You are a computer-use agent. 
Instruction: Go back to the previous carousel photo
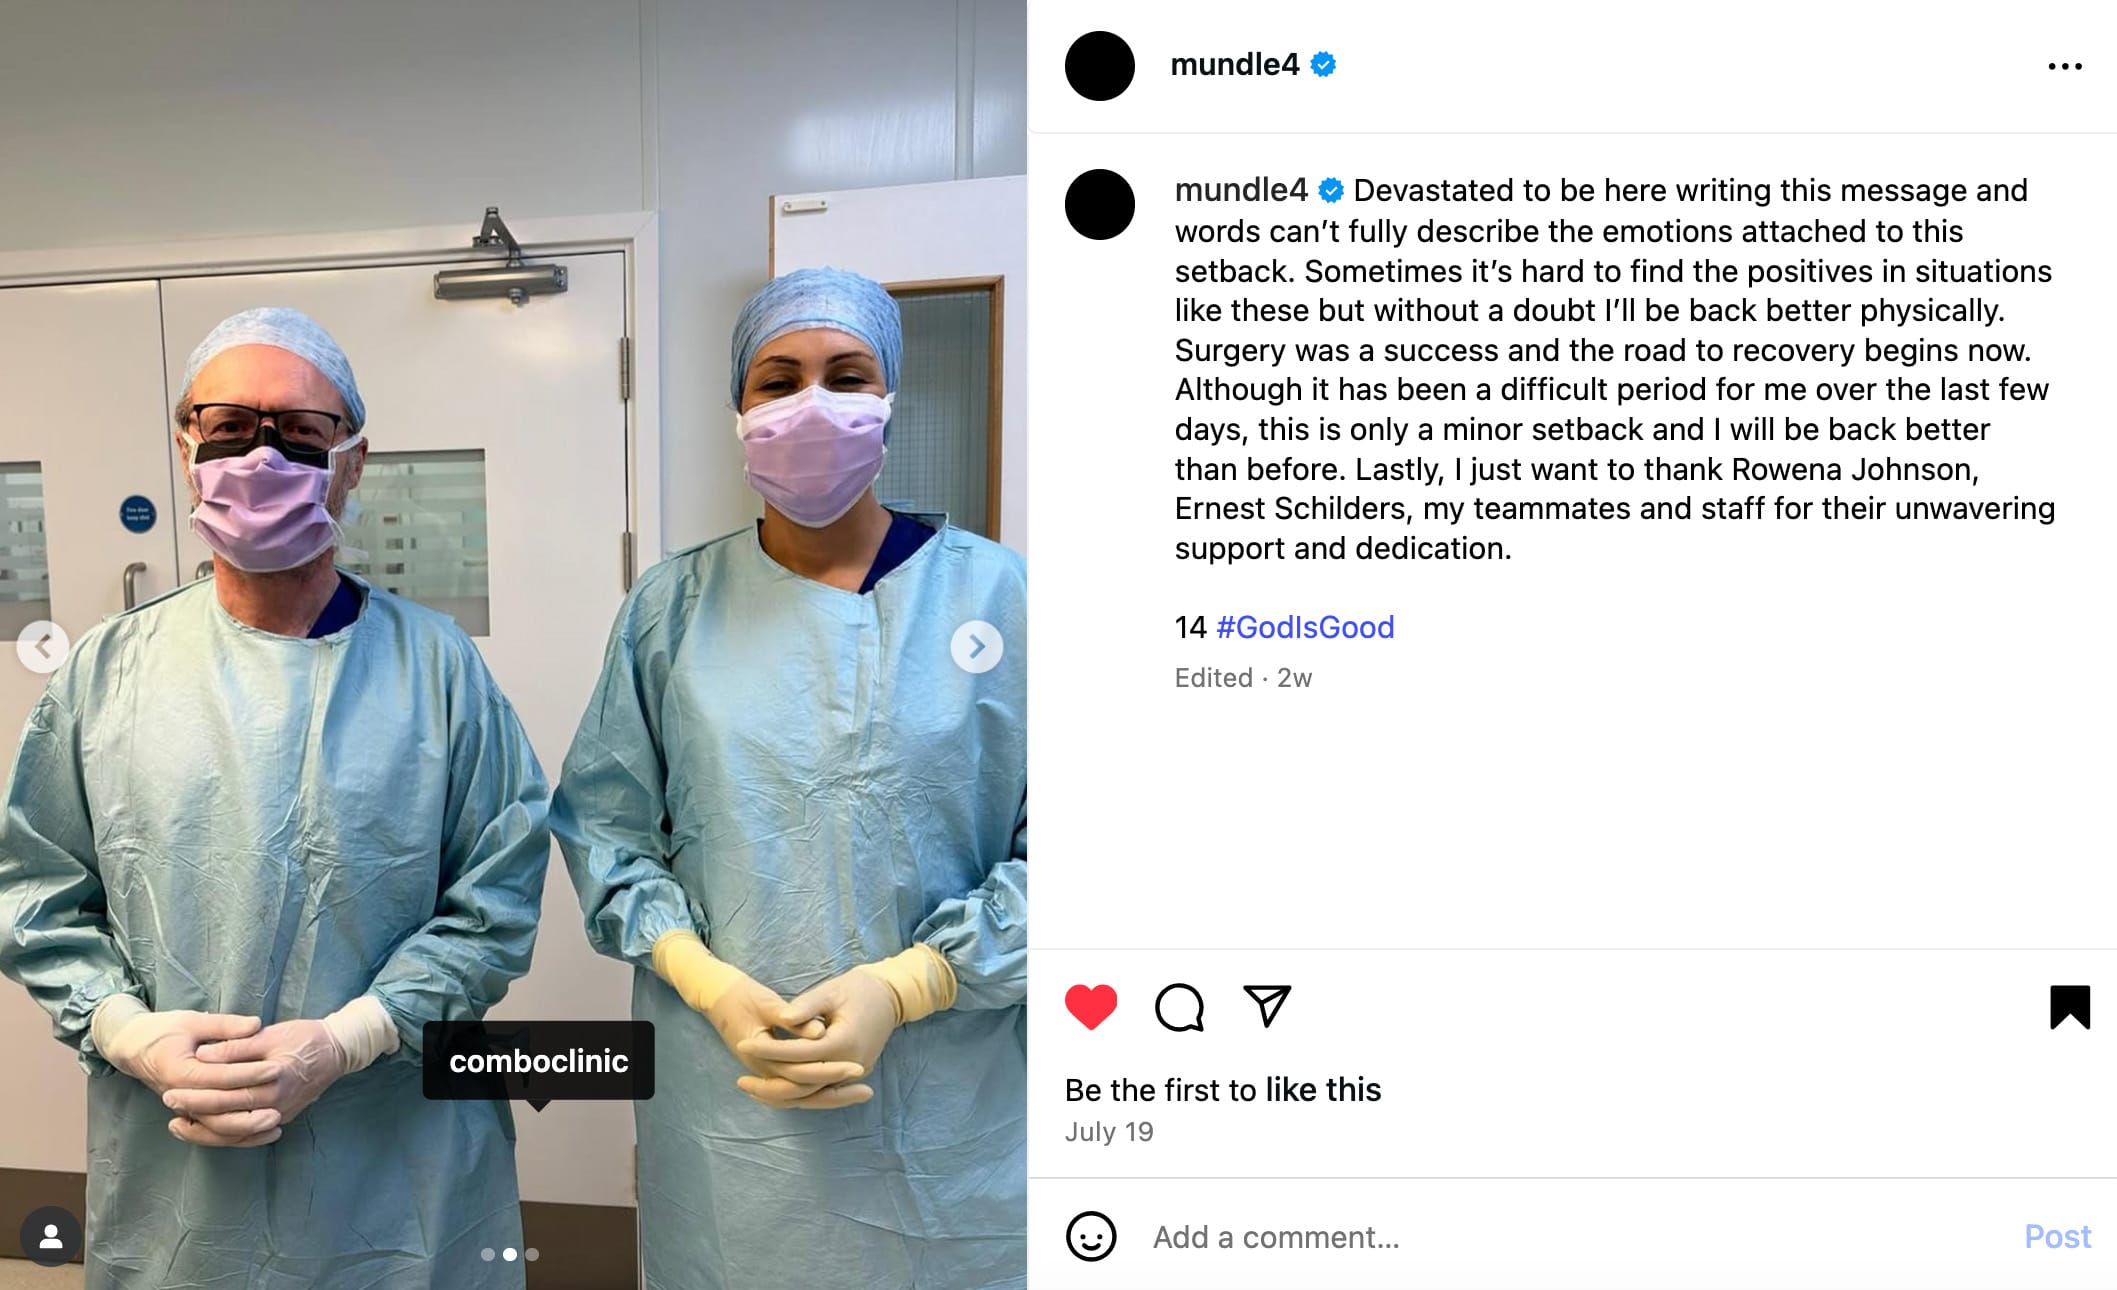tap(43, 647)
